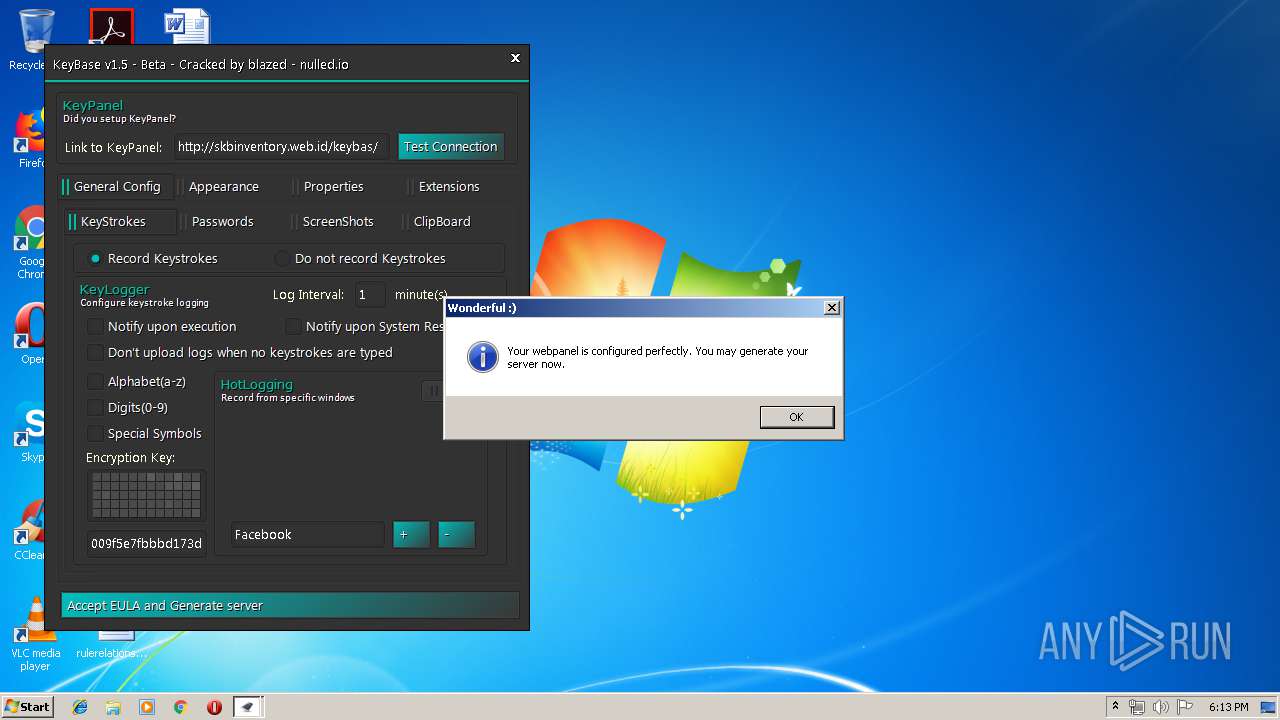Open the Adobe Acrobat desktop icon
The width and height of the screenshot is (1280, 720).
pos(111,27)
